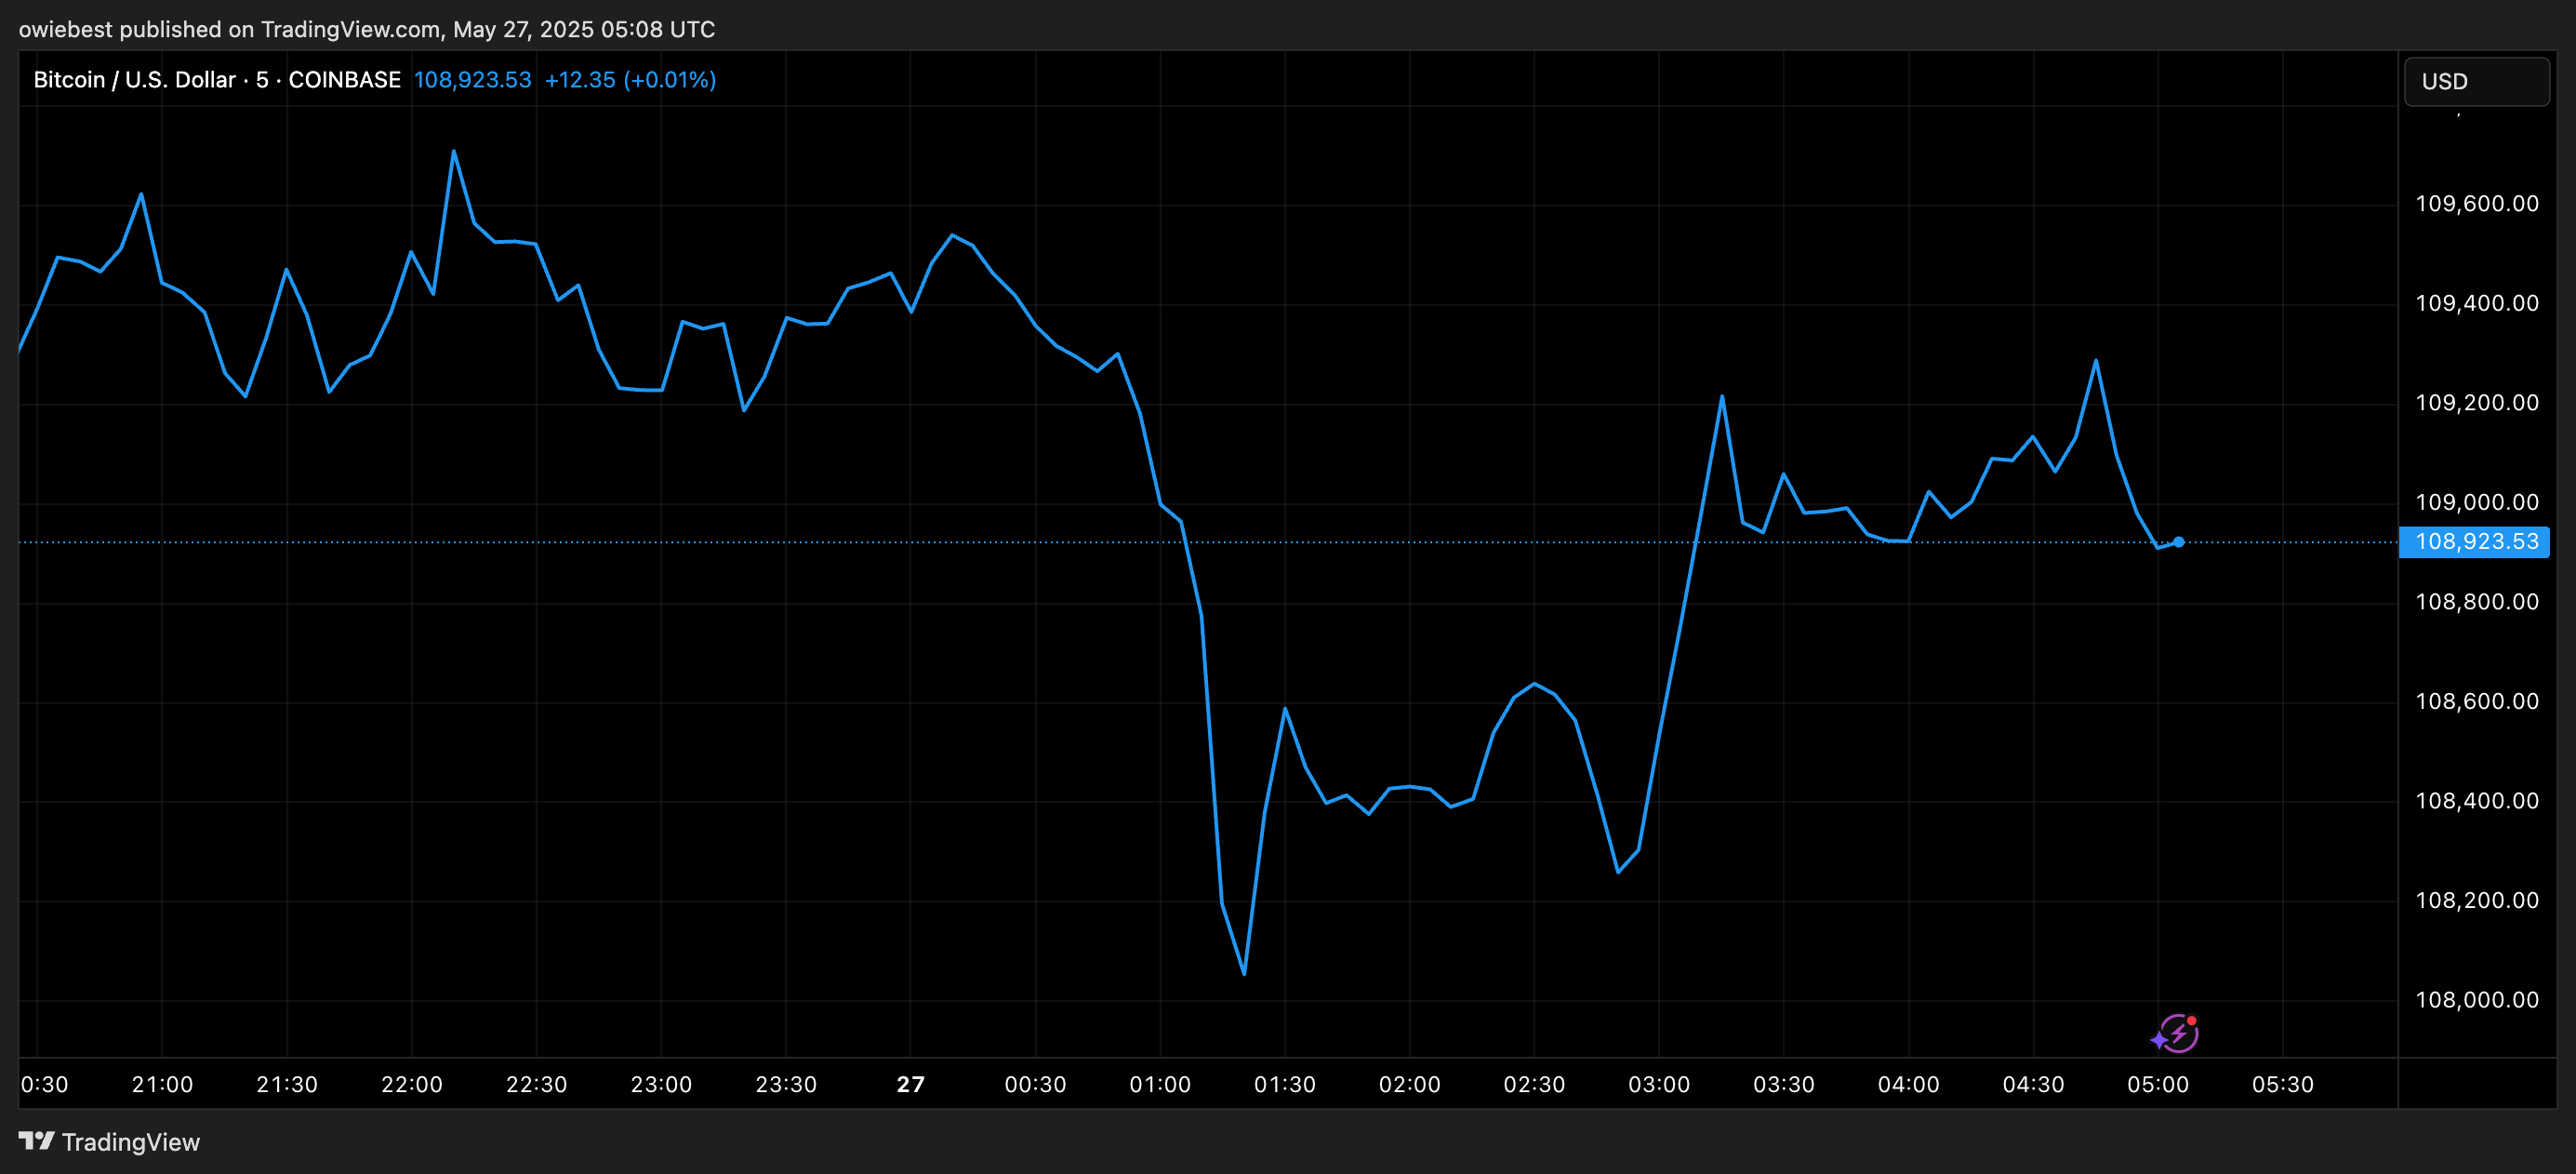The height and width of the screenshot is (1174, 2576).
Task: Click the 109,400.00 price axis label
Action: [2477, 303]
